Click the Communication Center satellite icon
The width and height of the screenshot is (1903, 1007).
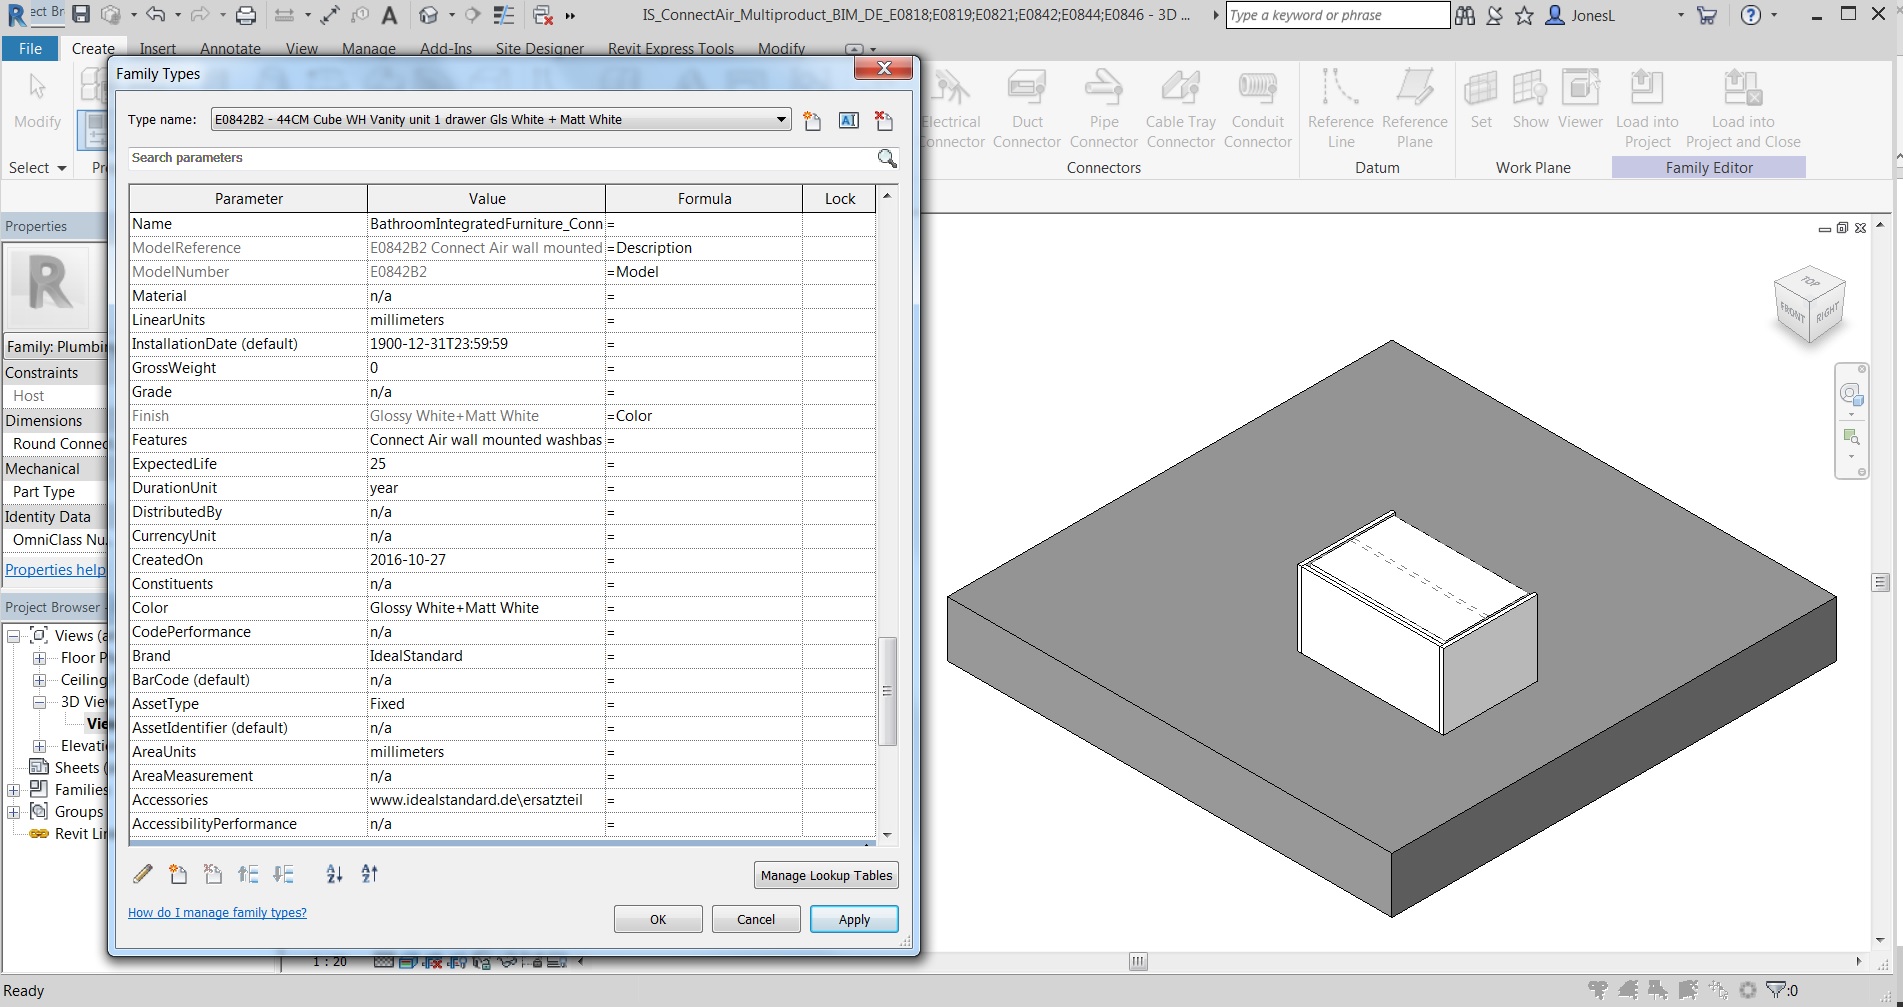coord(1494,15)
